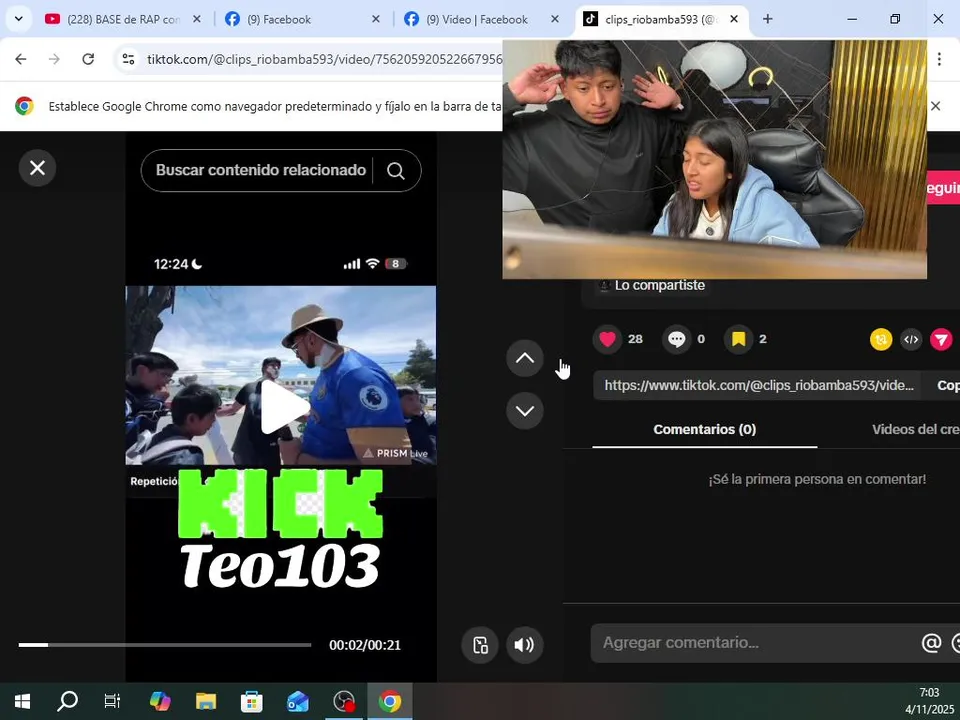This screenshot has width=960, height=720.
Task: Close the (9) Facebook tab
Action: tap(376, 19)
